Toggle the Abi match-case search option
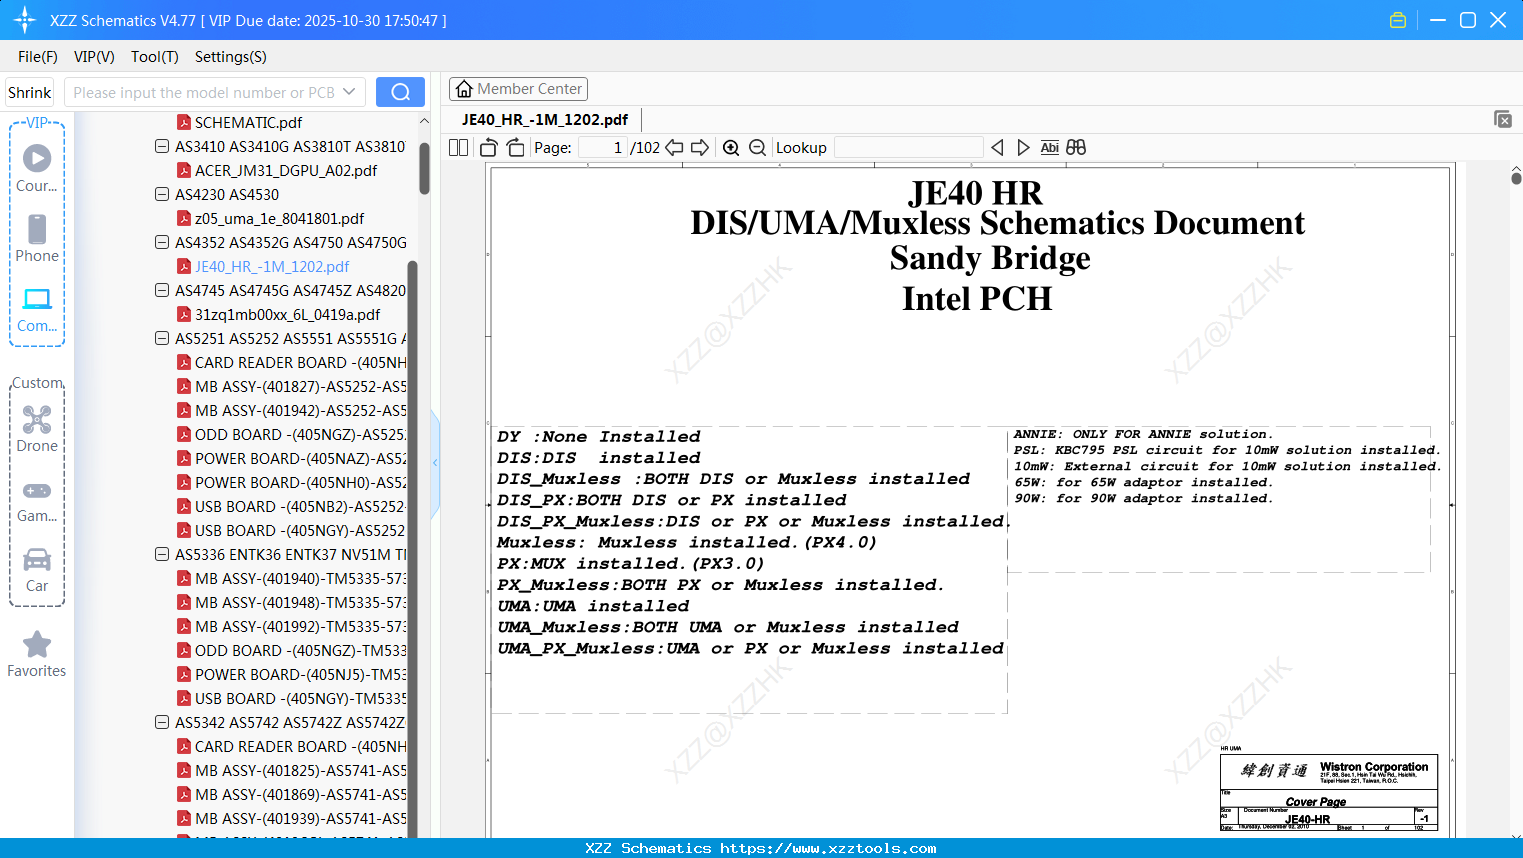Image resolution: width=1523 pixels, height=858 pixels. (1049, 148)
